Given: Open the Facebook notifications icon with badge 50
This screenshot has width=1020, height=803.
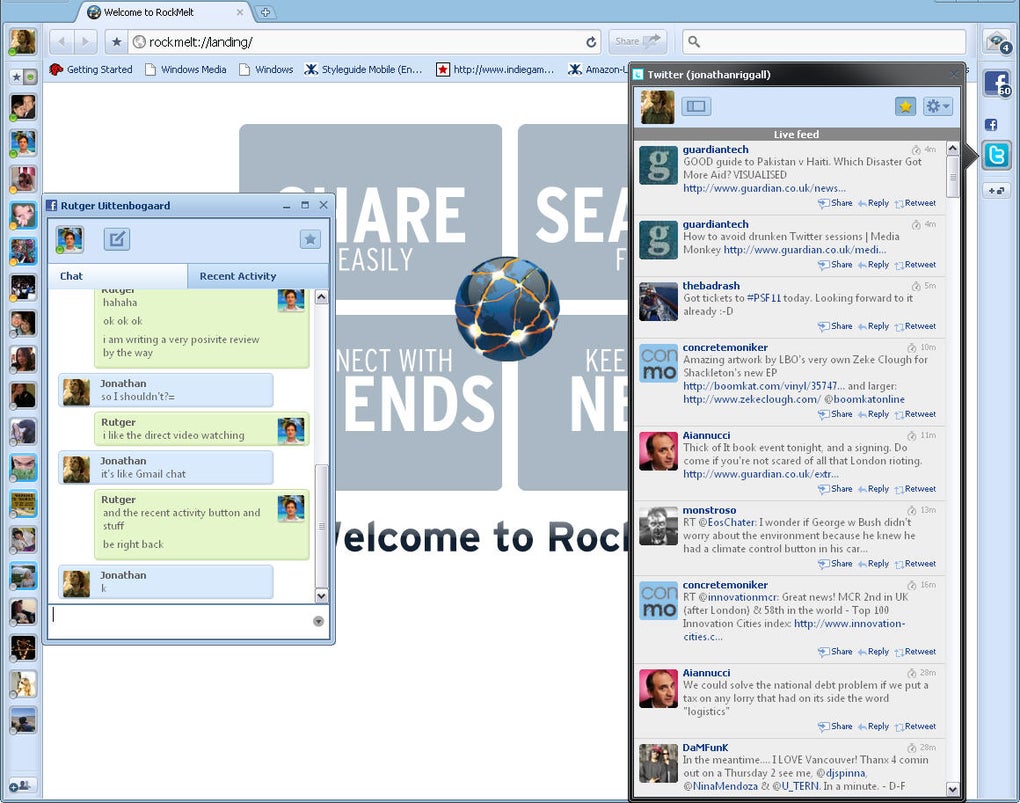Looking at the screenshot, I should (x=997, y=84).
